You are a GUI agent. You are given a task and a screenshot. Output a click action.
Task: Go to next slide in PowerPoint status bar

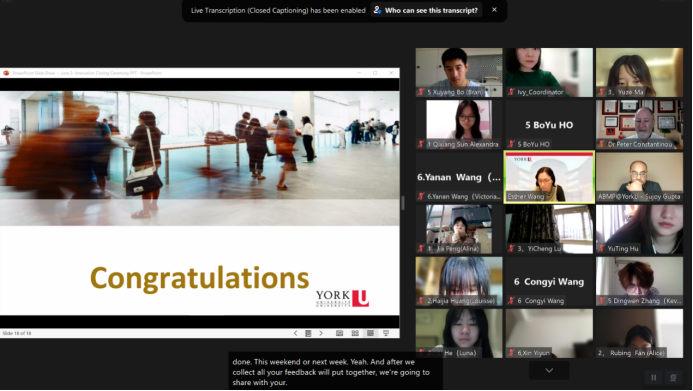321,333
